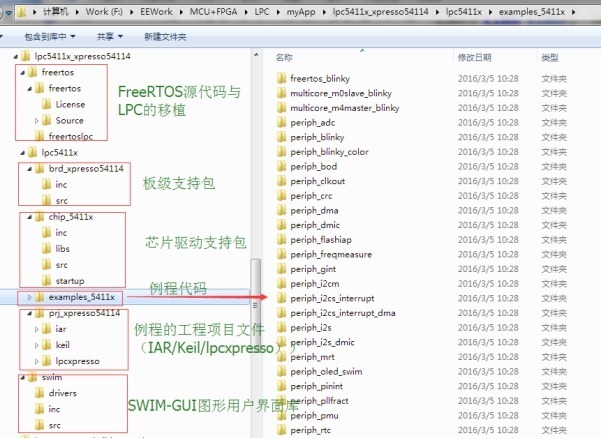
Task: Jump to EEWork in the breadcrumb path
Action: tap(156, 12)
